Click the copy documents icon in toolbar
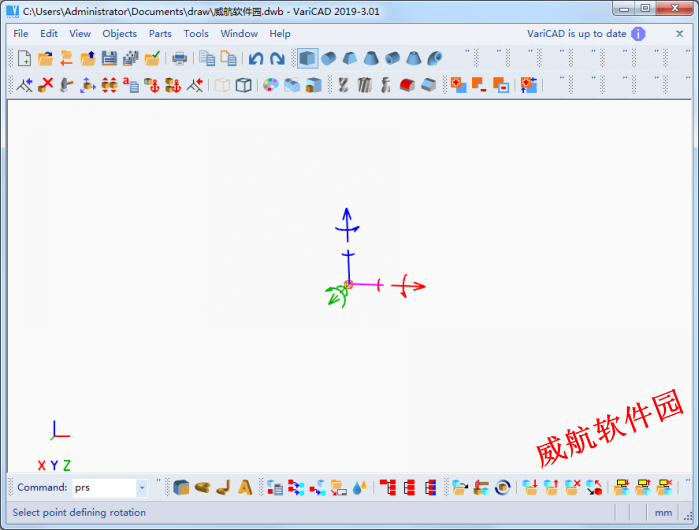This screenshot has height=530, width=699. pos(207,58)
